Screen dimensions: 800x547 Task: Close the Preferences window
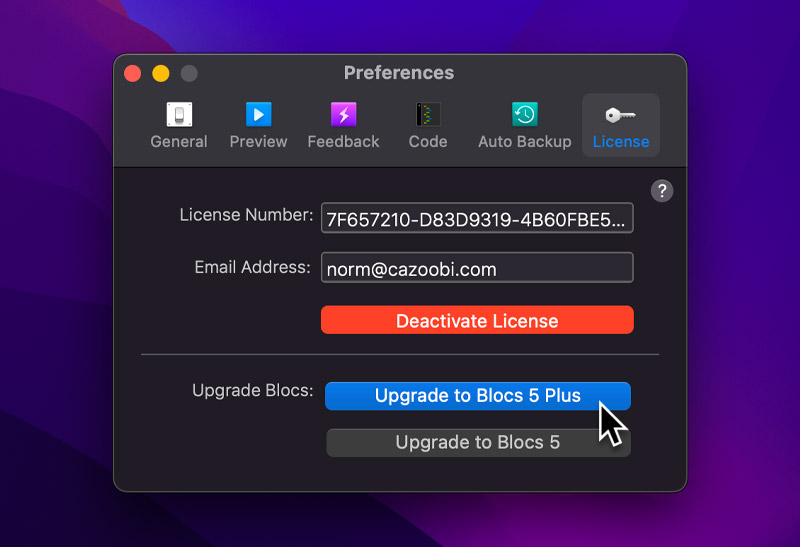pos(133,73)
